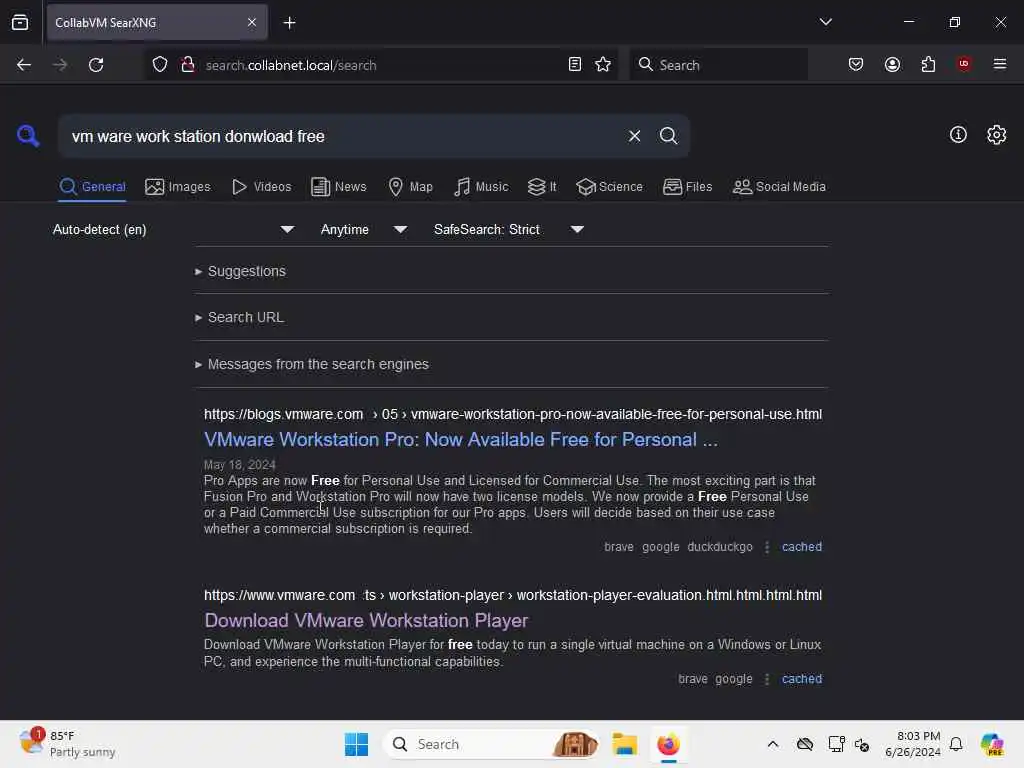Viewport: 1024px width, 768px height.
Task: Open the Auto-detect (en) language dropdown
Action: pos(173,229)
